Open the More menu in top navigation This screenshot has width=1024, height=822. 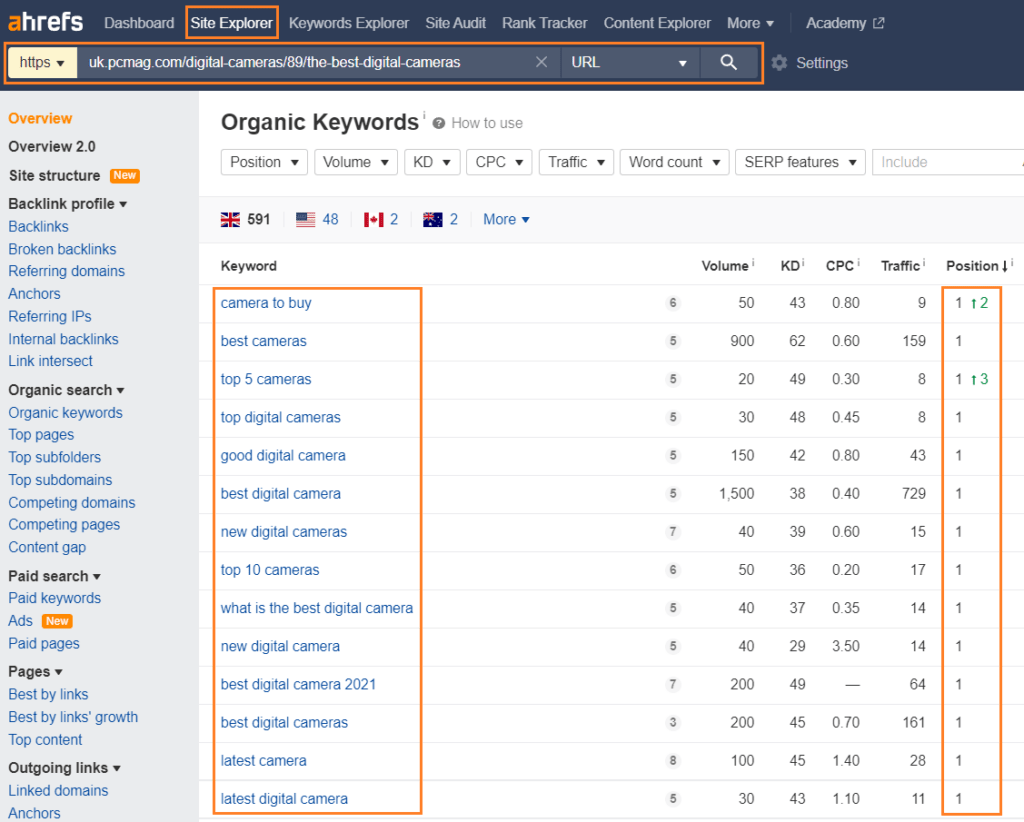tap(750, 23)
